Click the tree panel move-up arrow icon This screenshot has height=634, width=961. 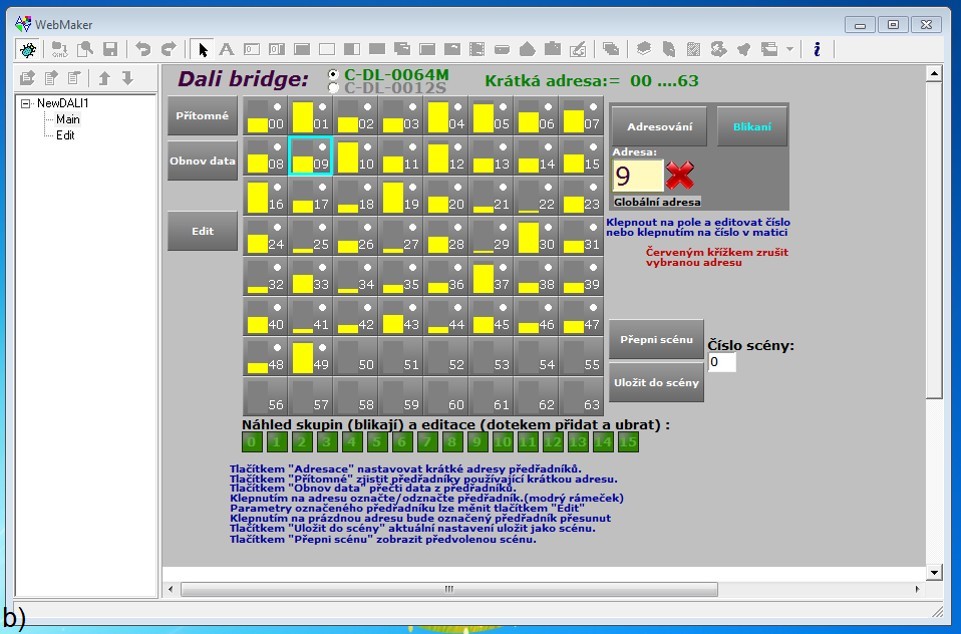104,78
